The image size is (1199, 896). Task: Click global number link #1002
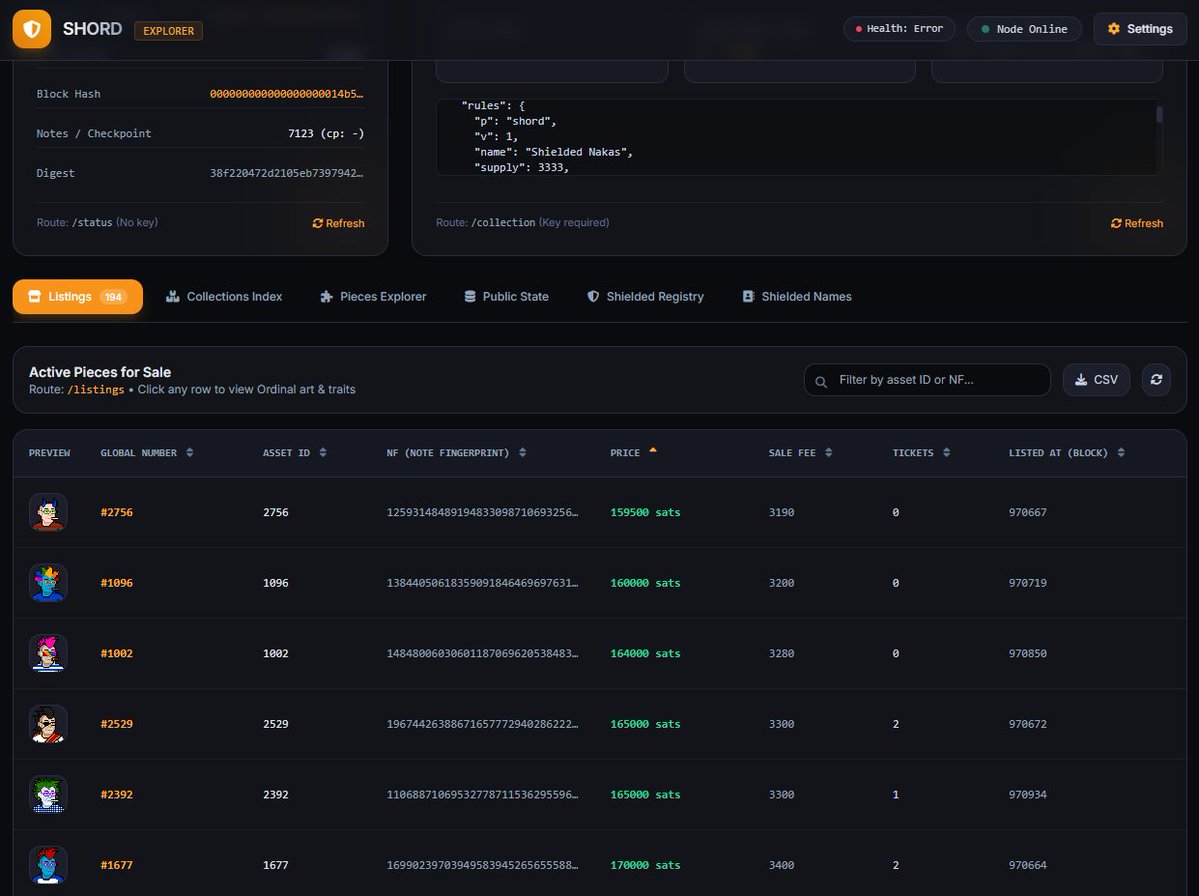point(116,653)
